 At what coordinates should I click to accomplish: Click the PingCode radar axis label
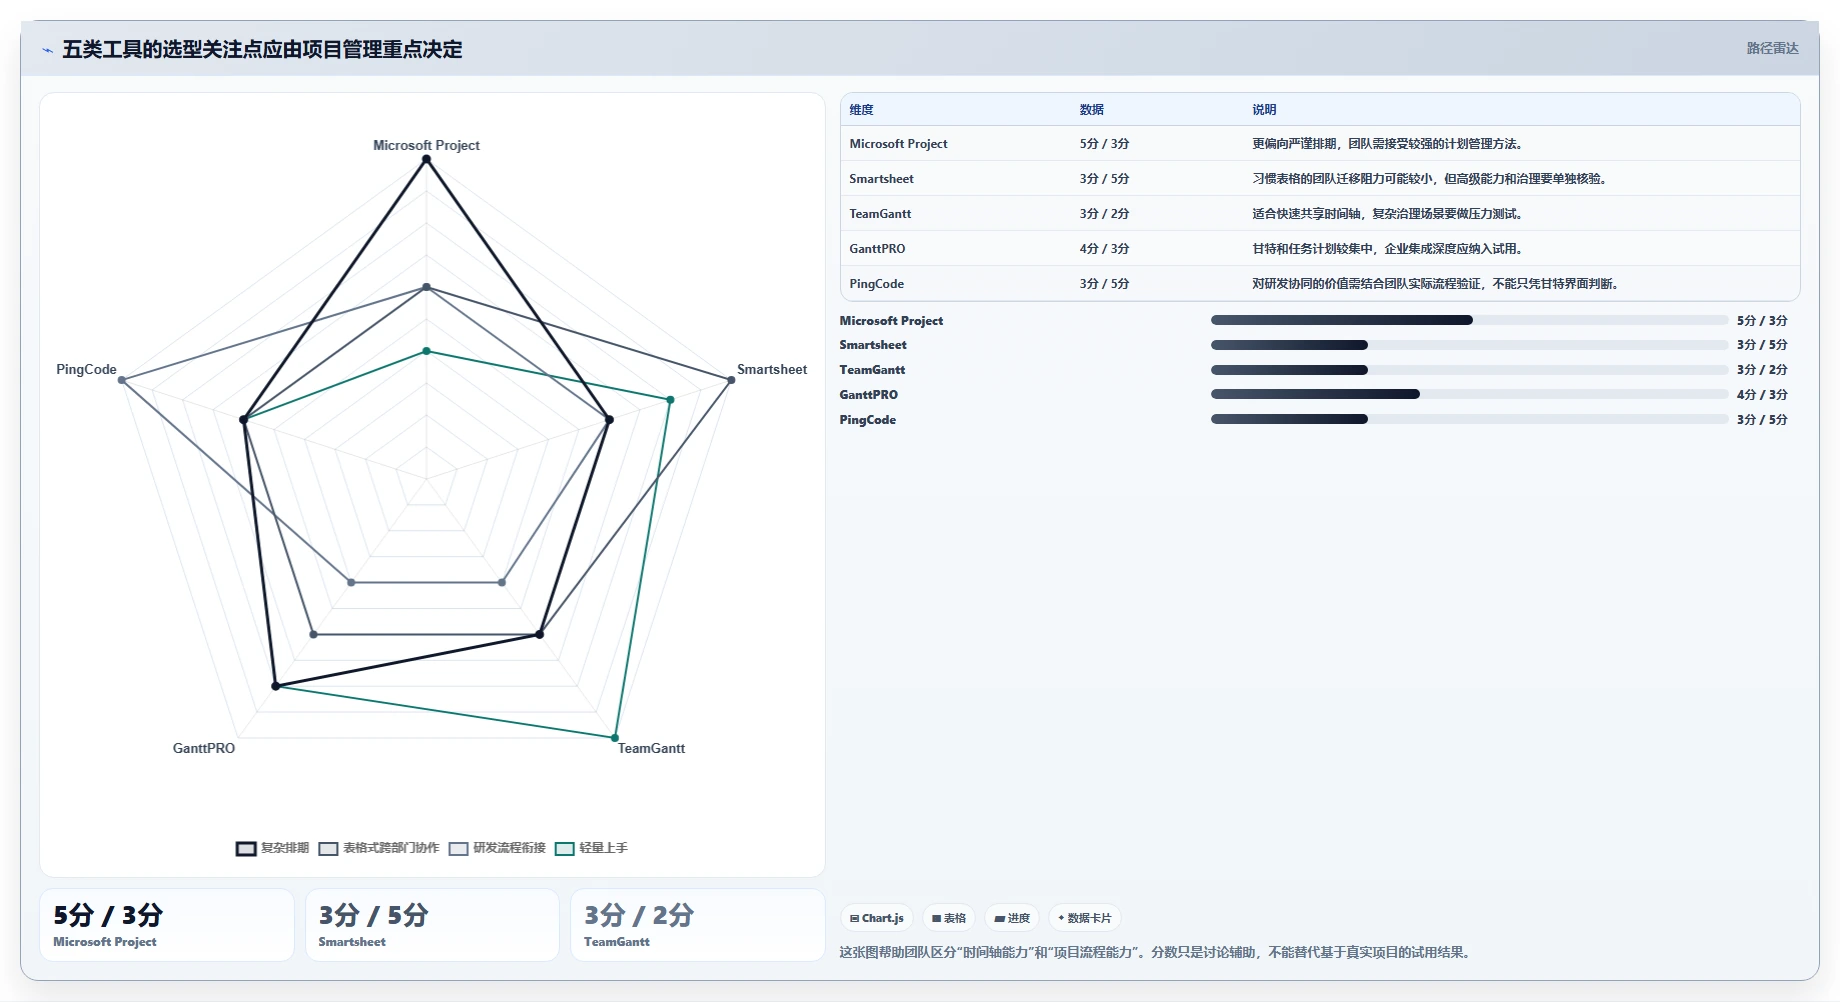[x=86, y=369]
